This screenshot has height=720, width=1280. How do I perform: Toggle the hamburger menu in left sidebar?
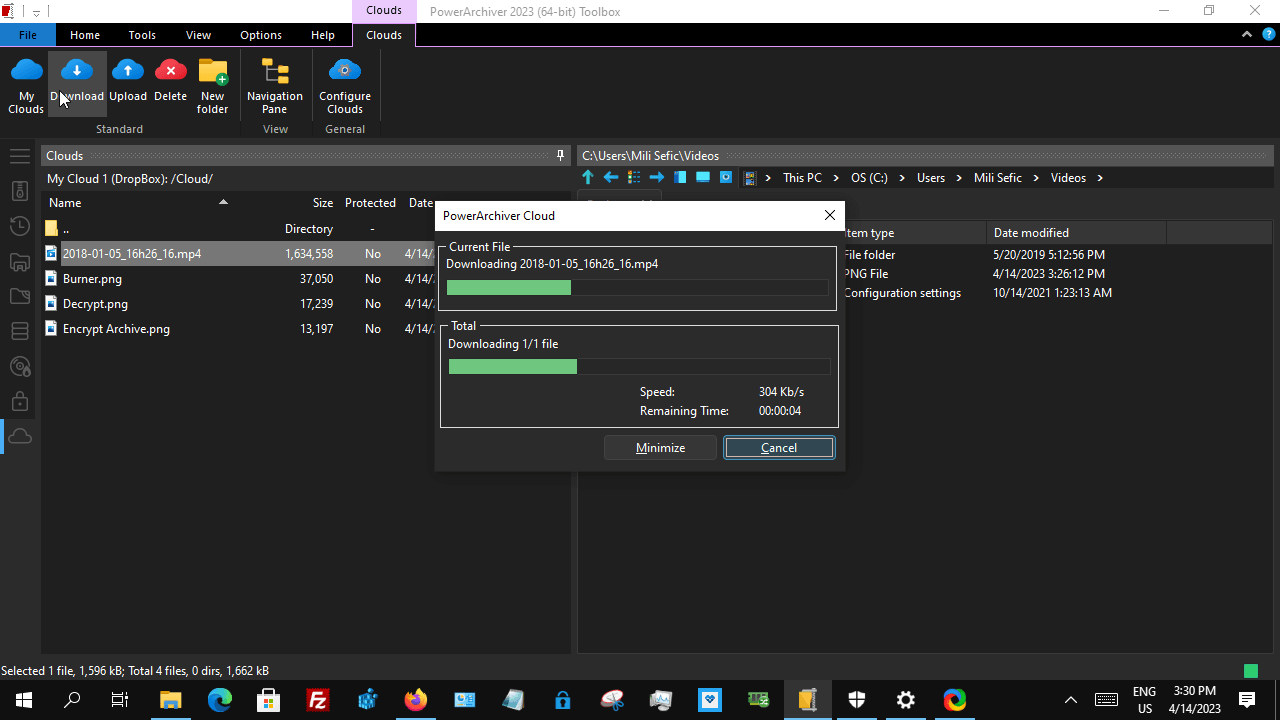[20, 156]
